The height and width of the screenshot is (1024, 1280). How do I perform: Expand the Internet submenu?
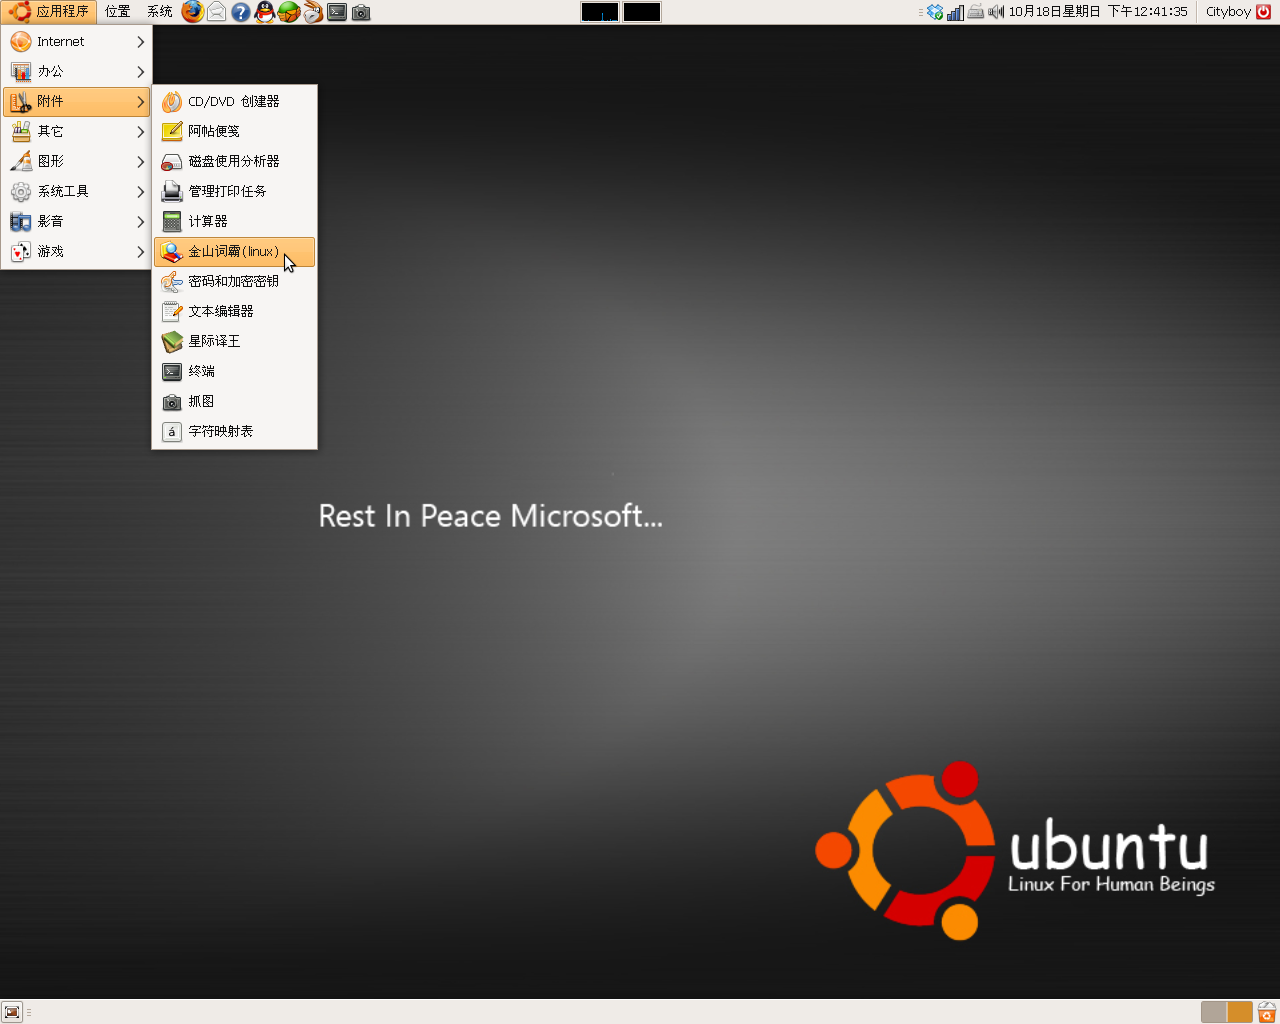point(77,41)
